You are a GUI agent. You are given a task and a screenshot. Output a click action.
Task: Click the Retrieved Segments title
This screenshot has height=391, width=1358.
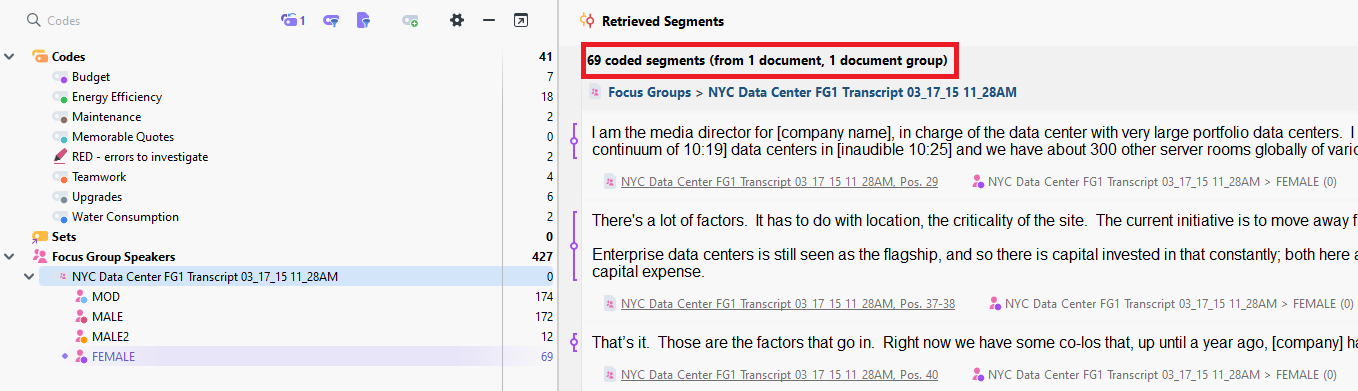(663, 21)
